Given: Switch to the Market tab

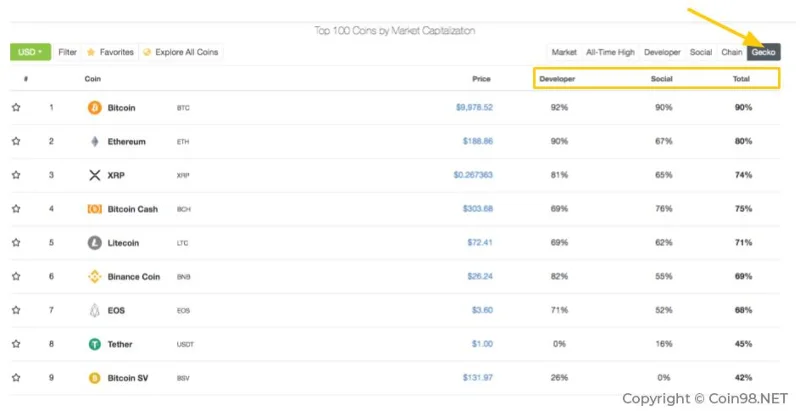Looking at the screenshot, I should coord(564,52).
